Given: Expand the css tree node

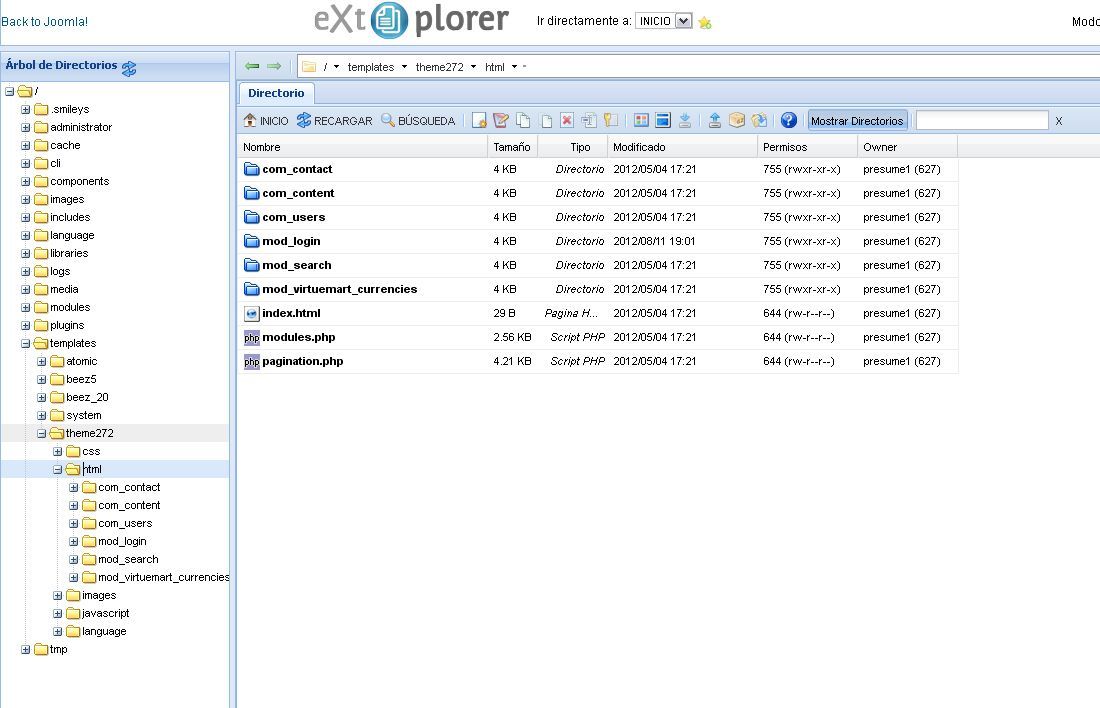Looking at the screenshot, I should [x=58, y=452].
